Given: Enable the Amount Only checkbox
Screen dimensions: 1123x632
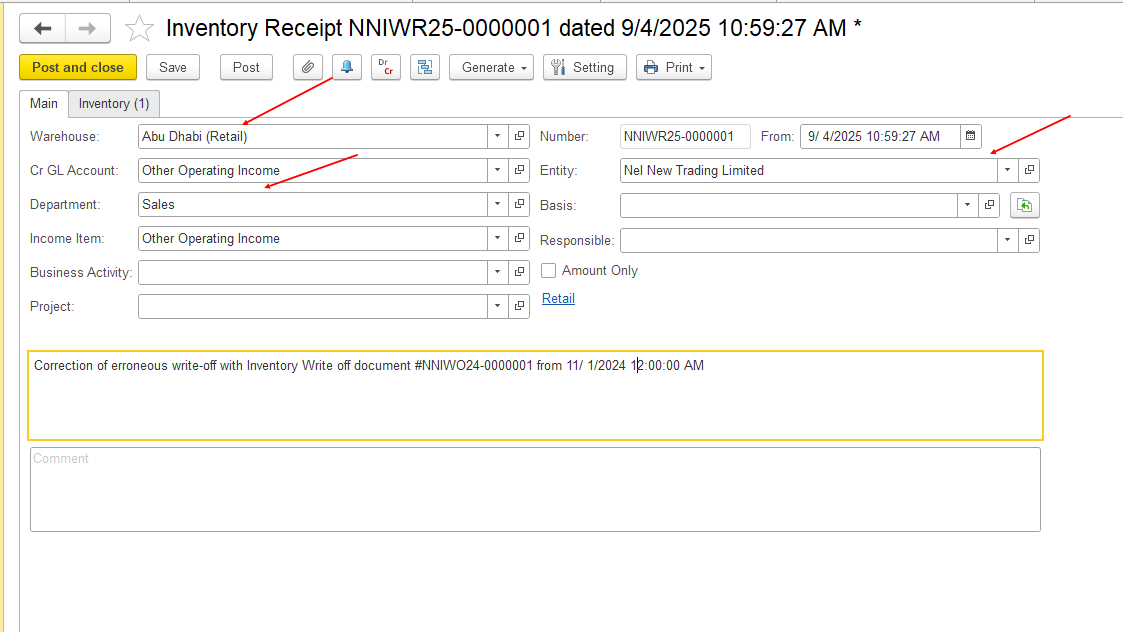Looking at the screenshot, I should point(549,271).
